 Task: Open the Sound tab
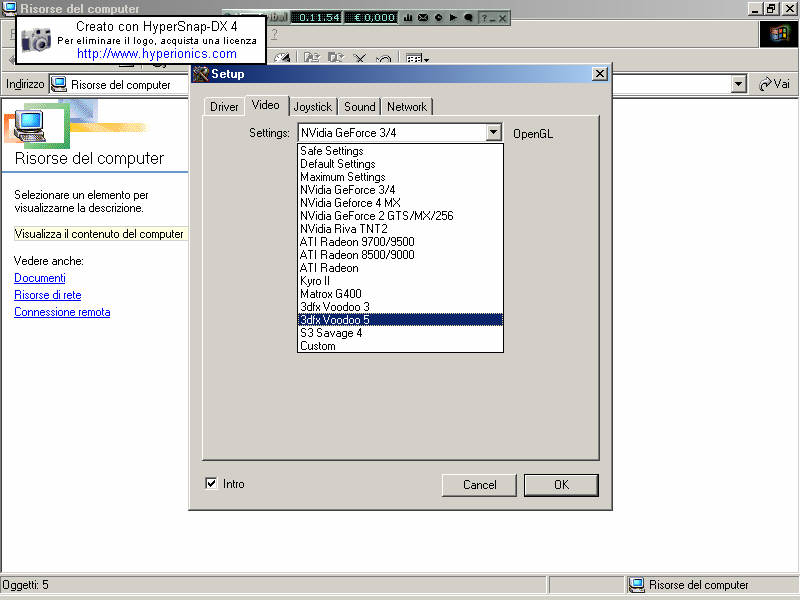tap(359, 107)
